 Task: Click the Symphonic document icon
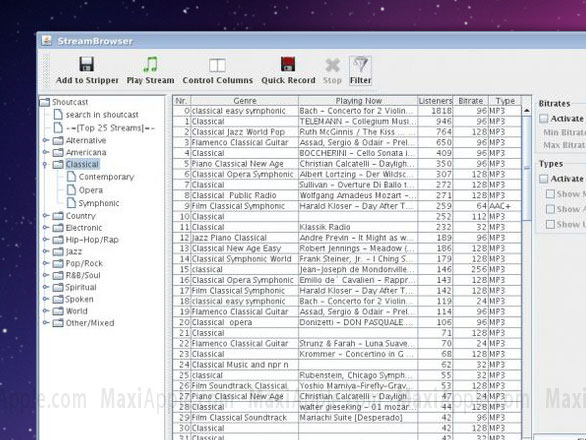click(x=71, y=203)
